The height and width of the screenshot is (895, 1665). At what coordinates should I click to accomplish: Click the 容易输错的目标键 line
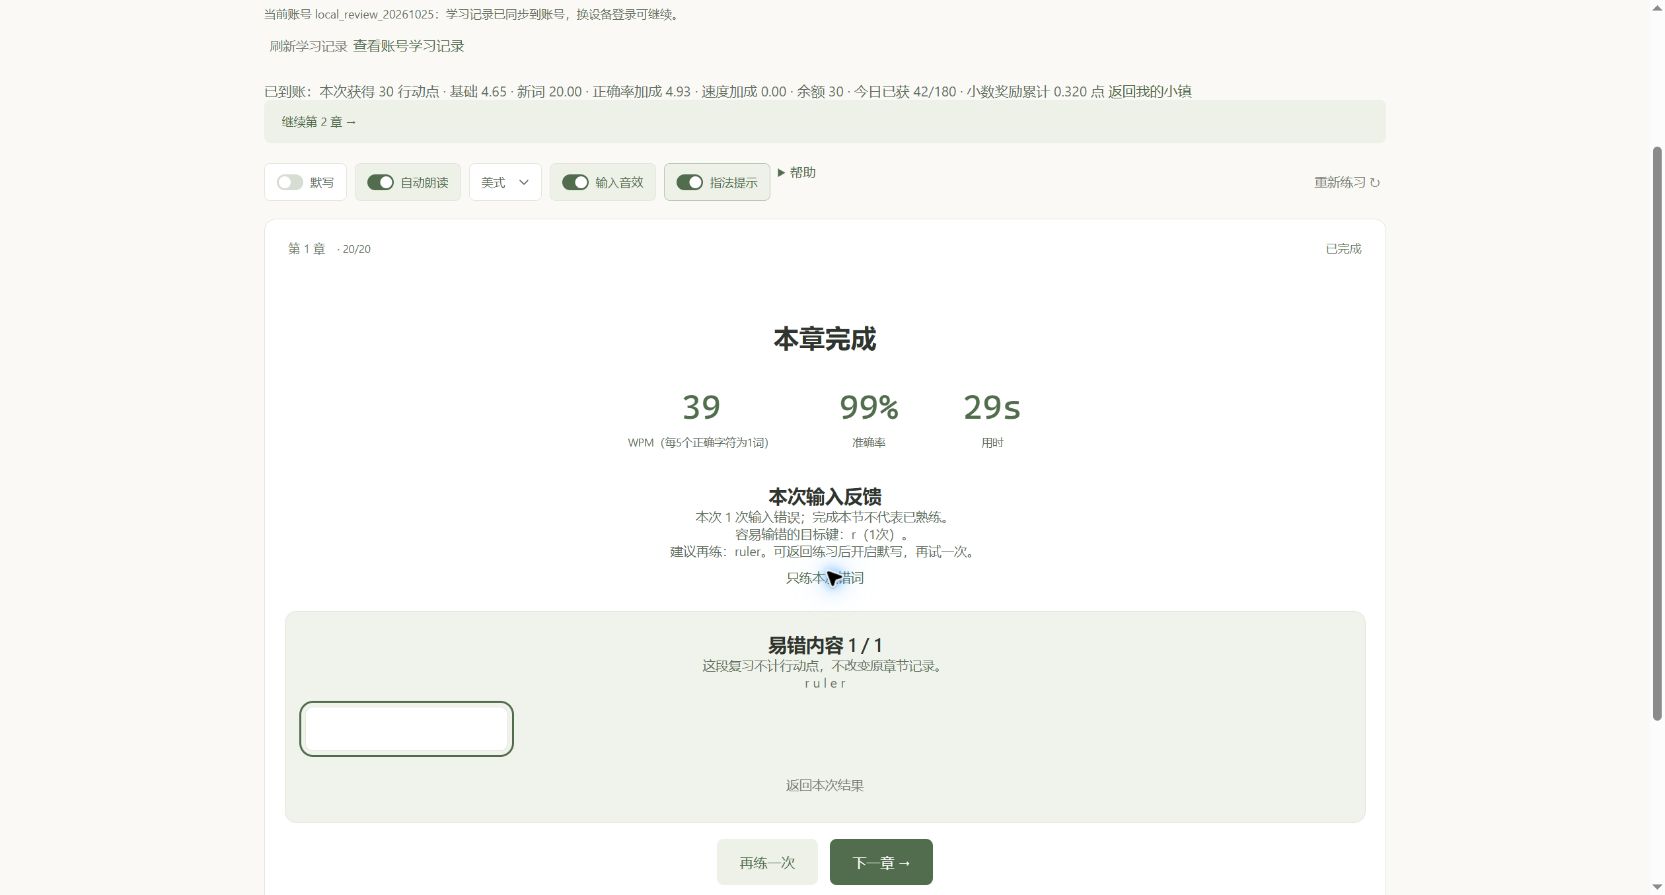tap(825, 534)
